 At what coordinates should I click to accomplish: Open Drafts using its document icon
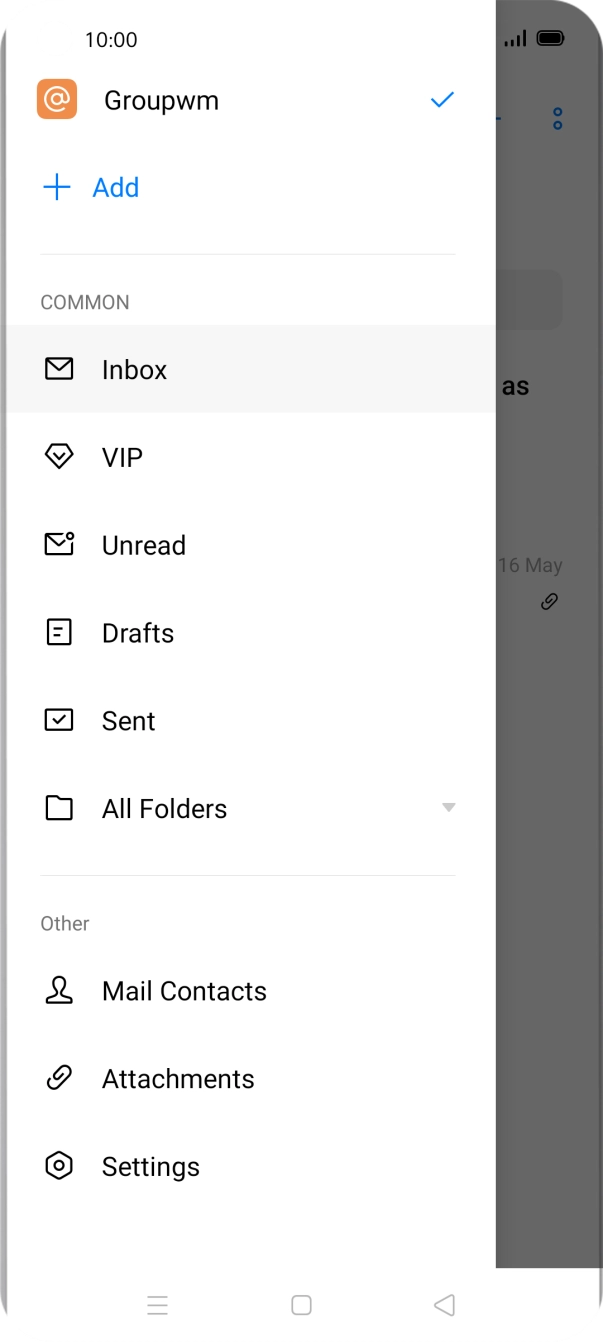[59, 632]
